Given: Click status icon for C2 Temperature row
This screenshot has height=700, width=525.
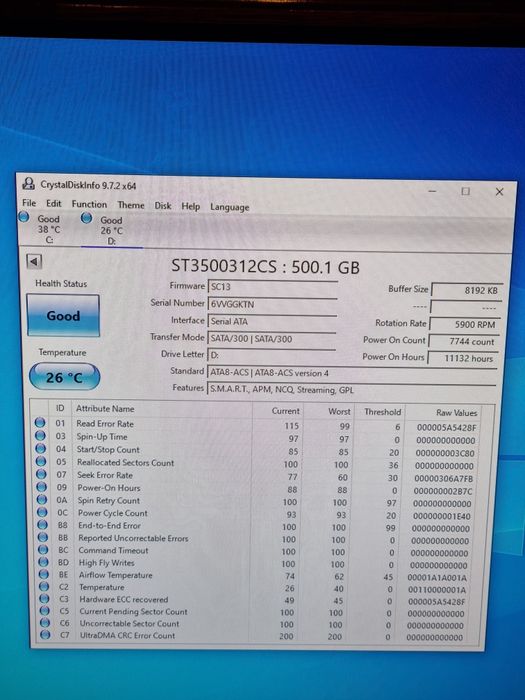Looking at the screenshot, I should pyautogui.click(x=44, y=586).
